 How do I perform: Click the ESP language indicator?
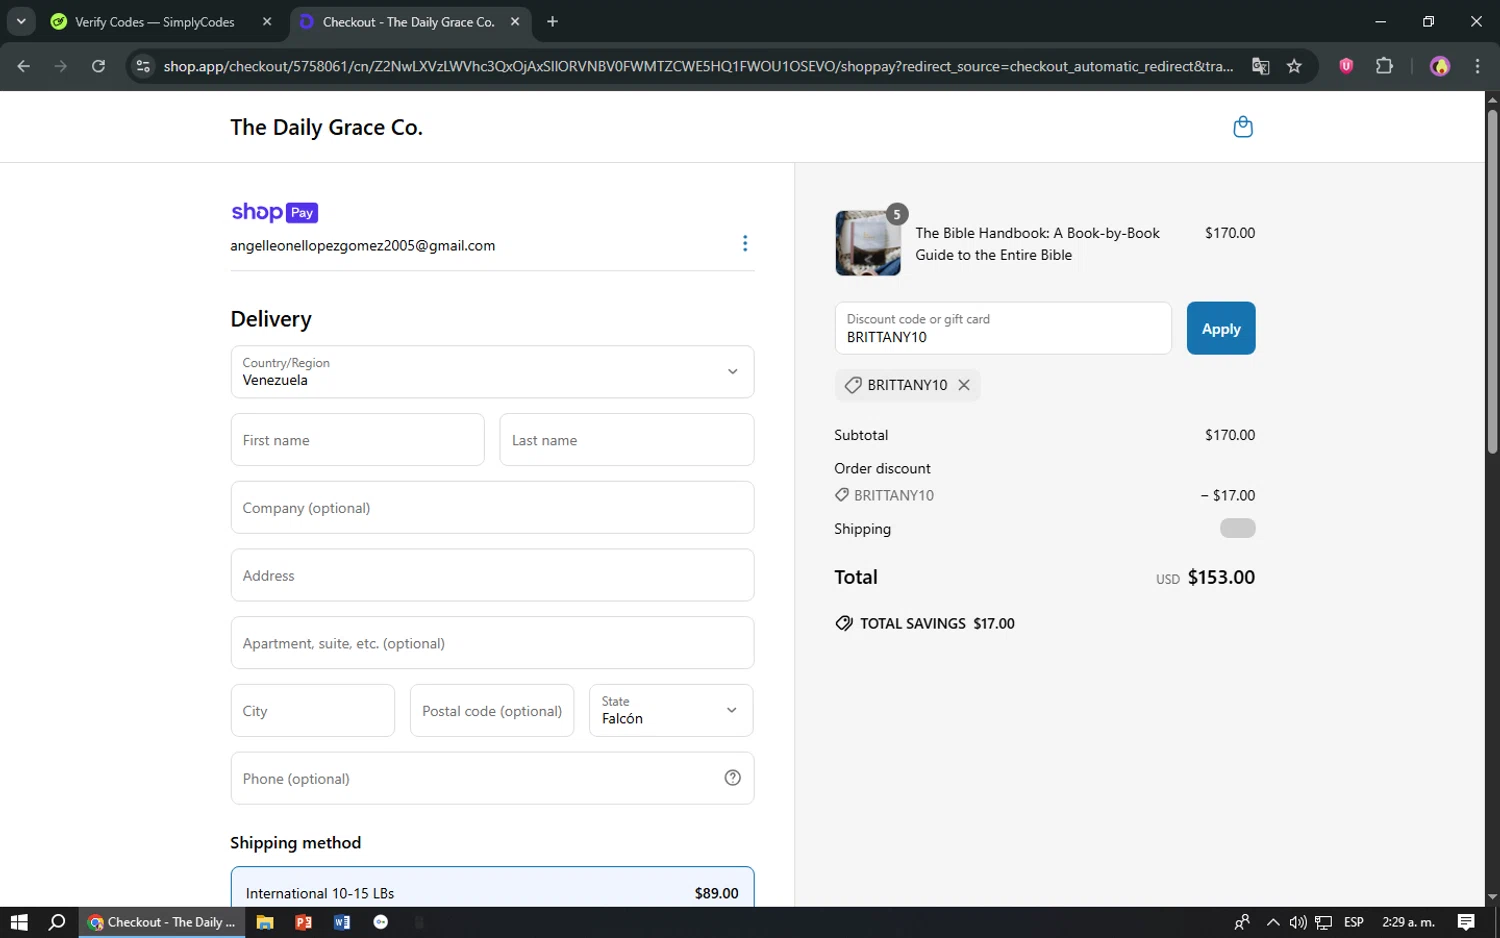pos(1354,922)
